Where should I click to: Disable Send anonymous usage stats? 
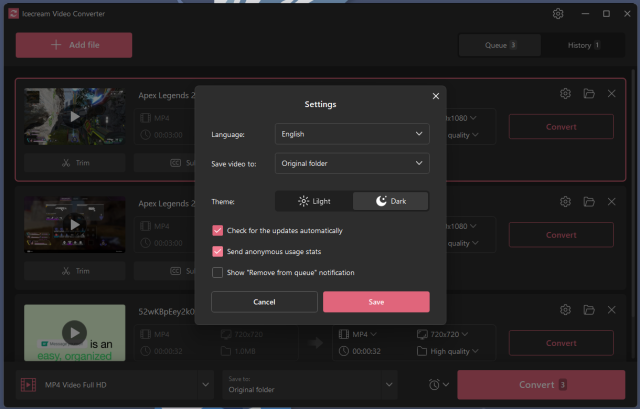click(x=218, y=251)
